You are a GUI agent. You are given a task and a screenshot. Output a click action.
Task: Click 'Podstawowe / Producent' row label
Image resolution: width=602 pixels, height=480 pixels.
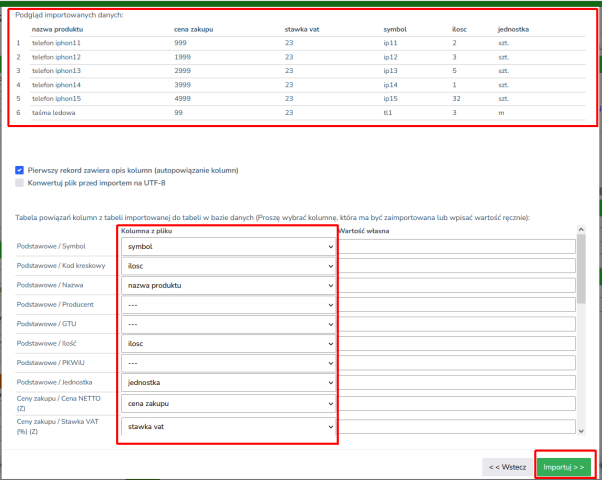coord(55,305)
